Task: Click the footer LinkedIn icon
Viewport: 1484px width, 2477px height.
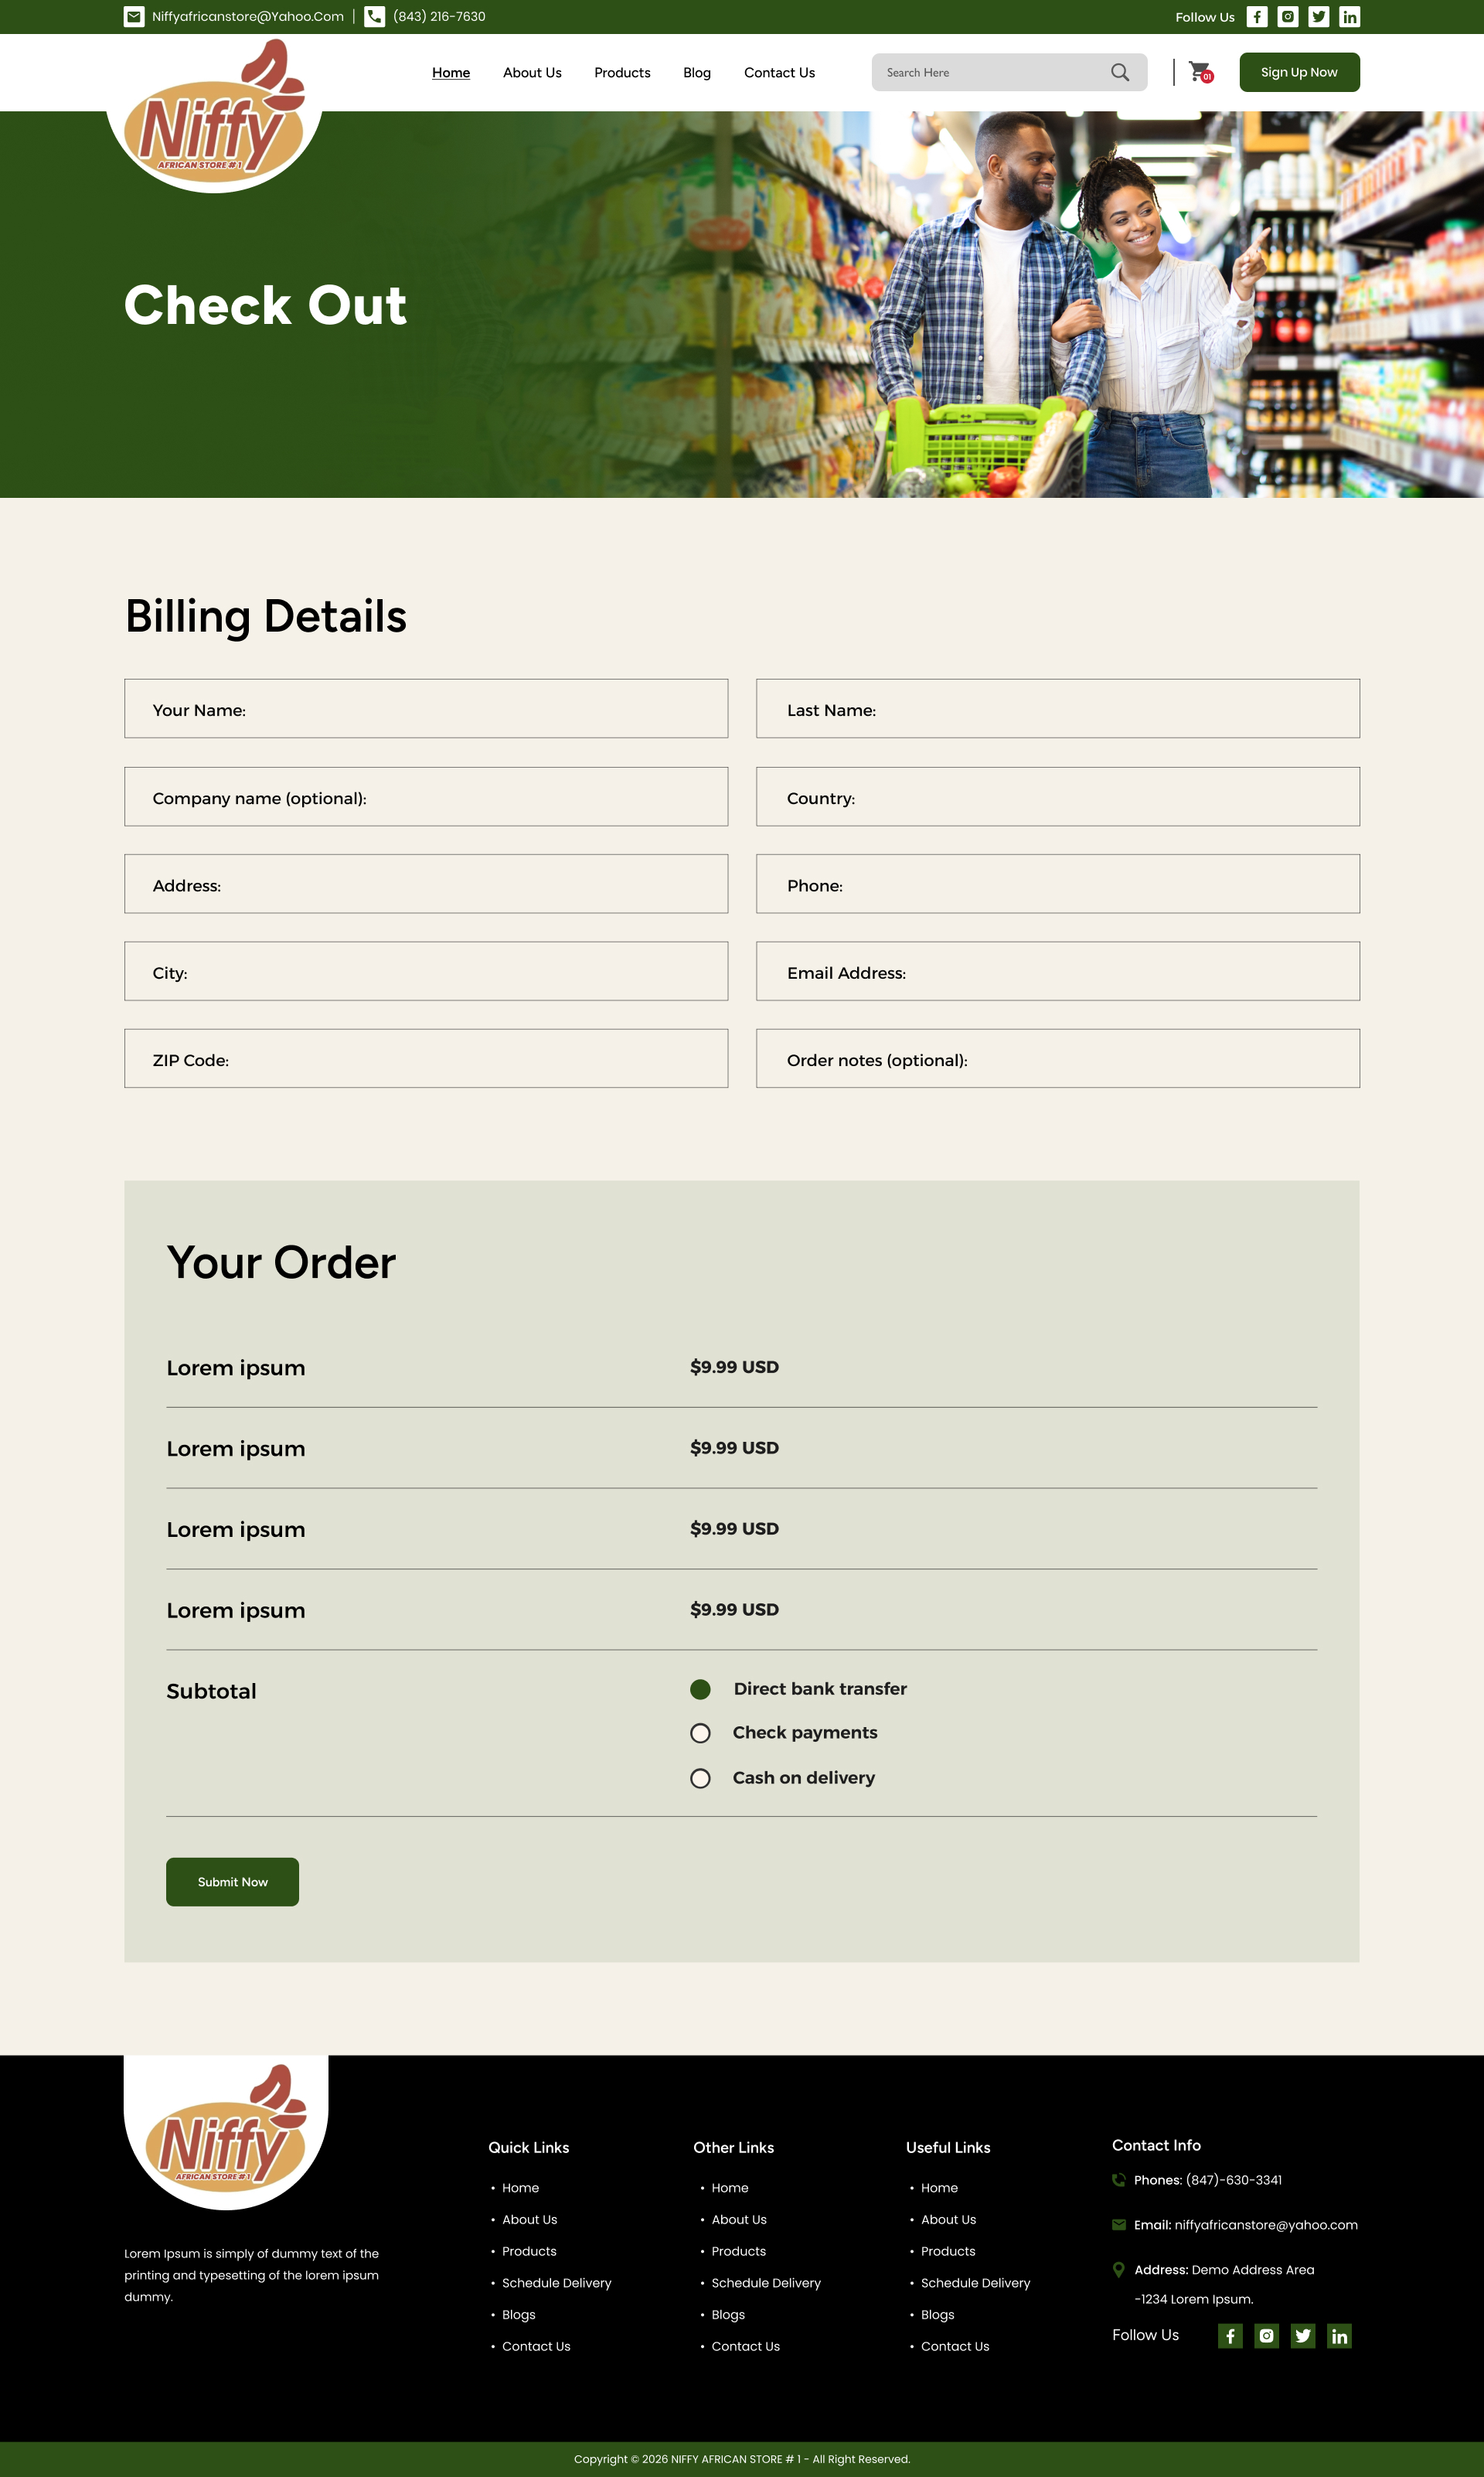Action: coord(1339,2335)
